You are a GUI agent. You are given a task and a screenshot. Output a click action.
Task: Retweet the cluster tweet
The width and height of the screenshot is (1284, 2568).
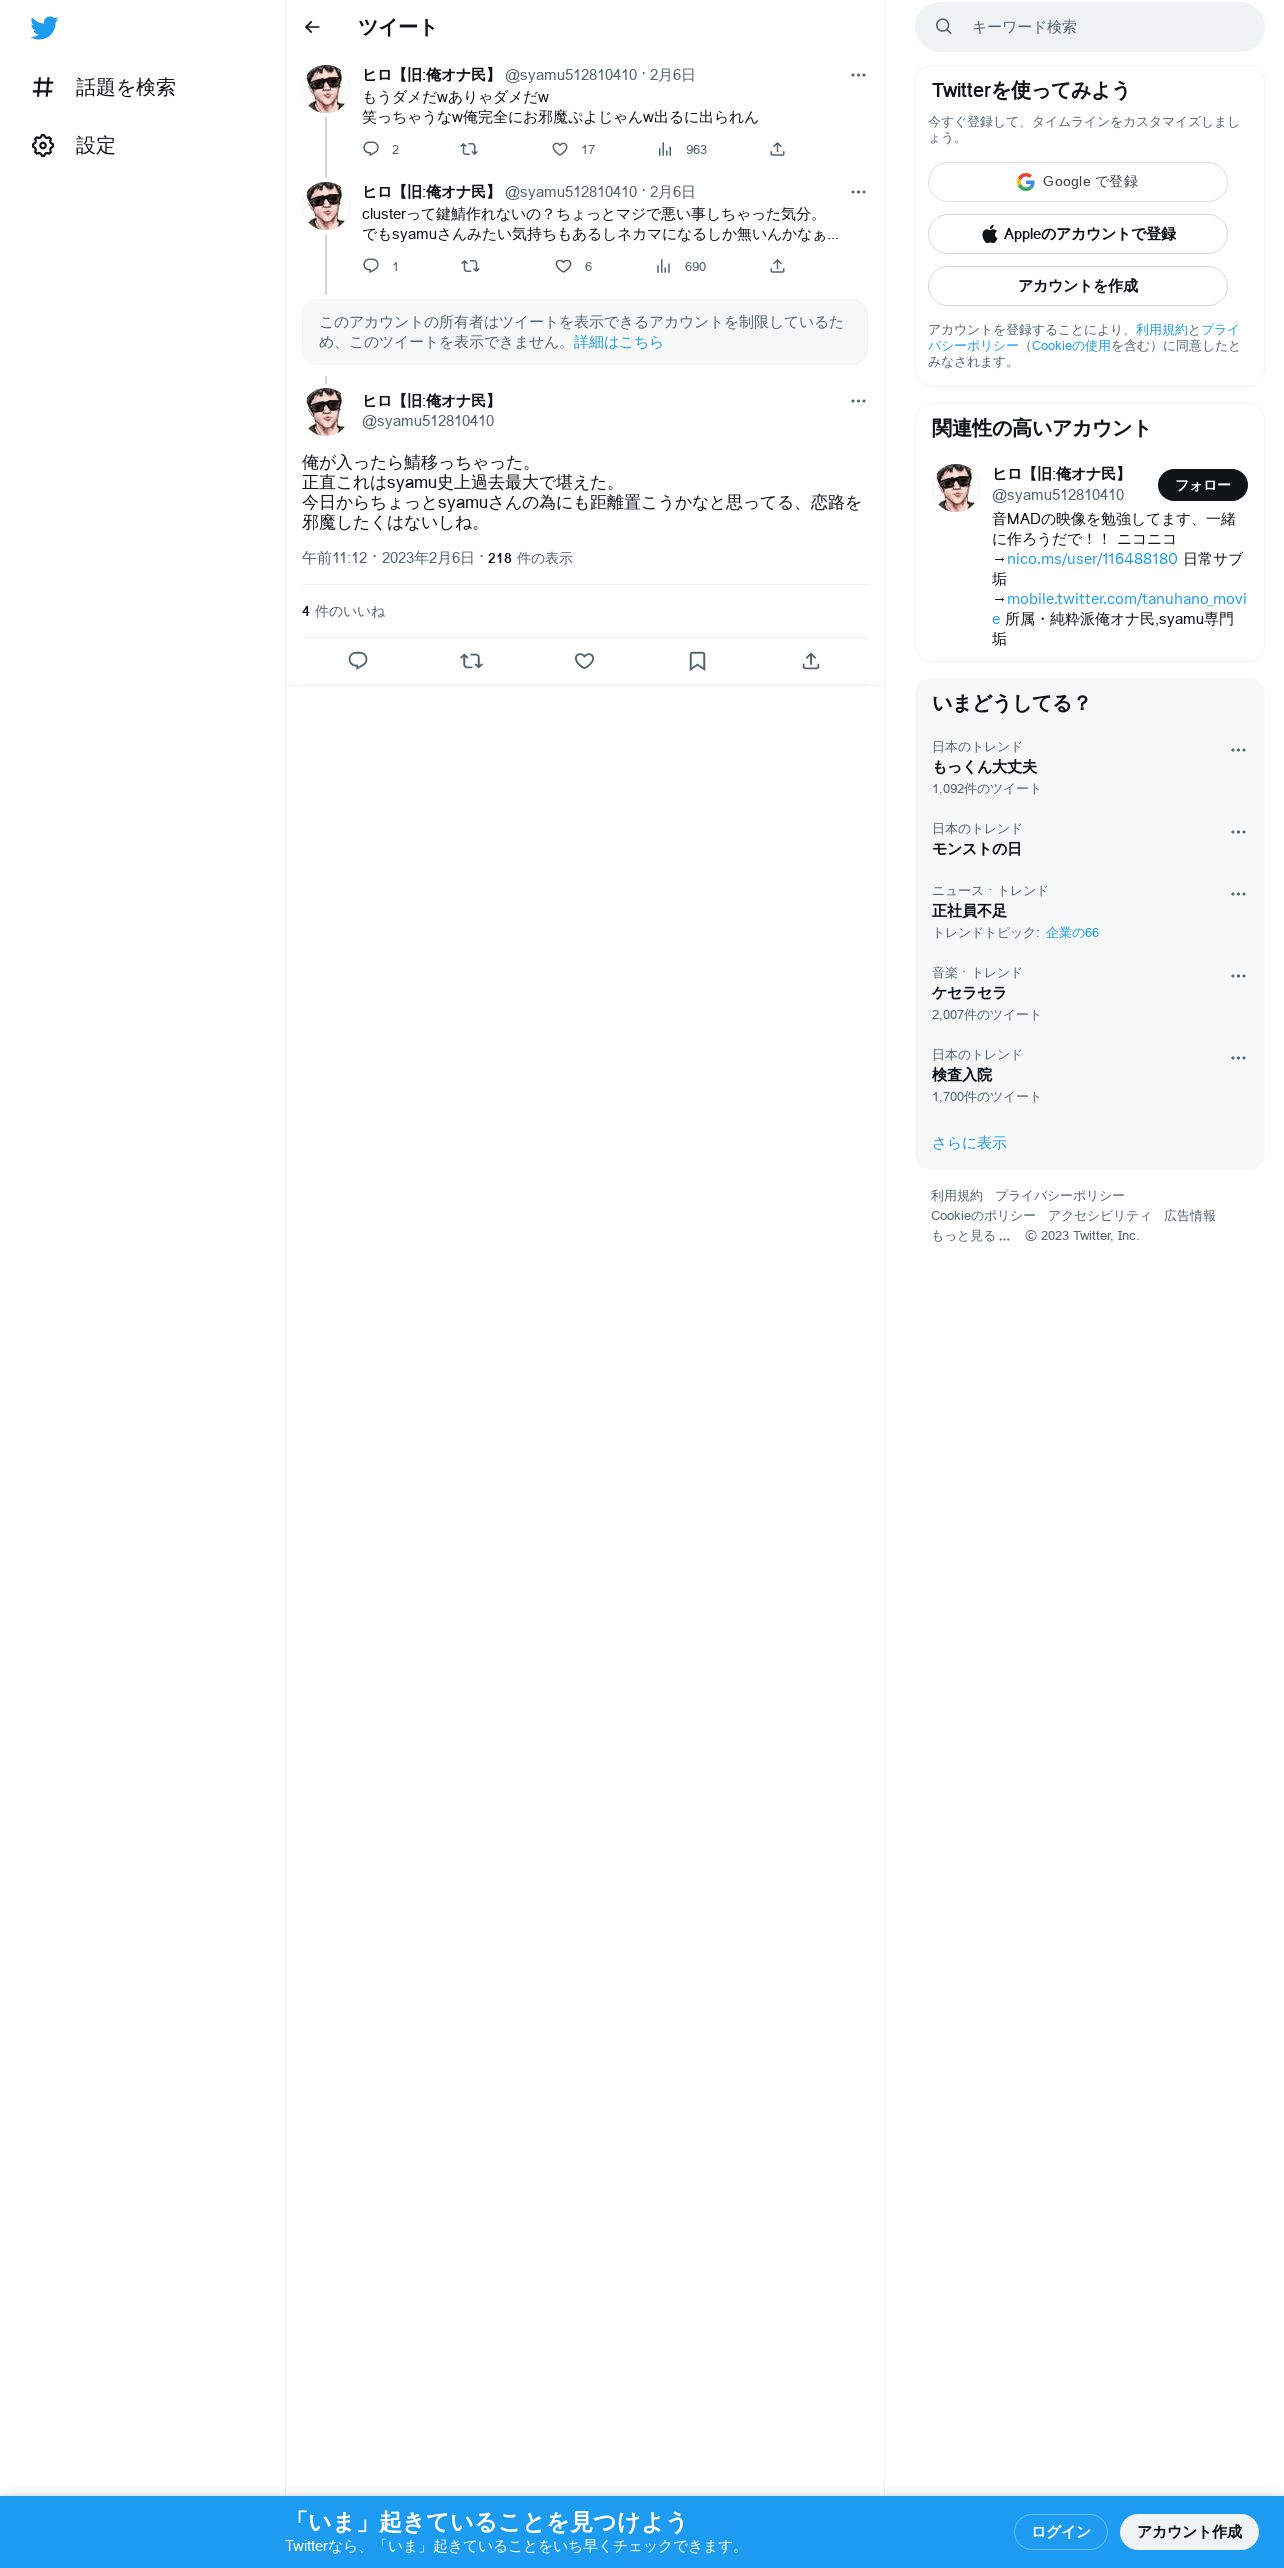tap(470, 266)
